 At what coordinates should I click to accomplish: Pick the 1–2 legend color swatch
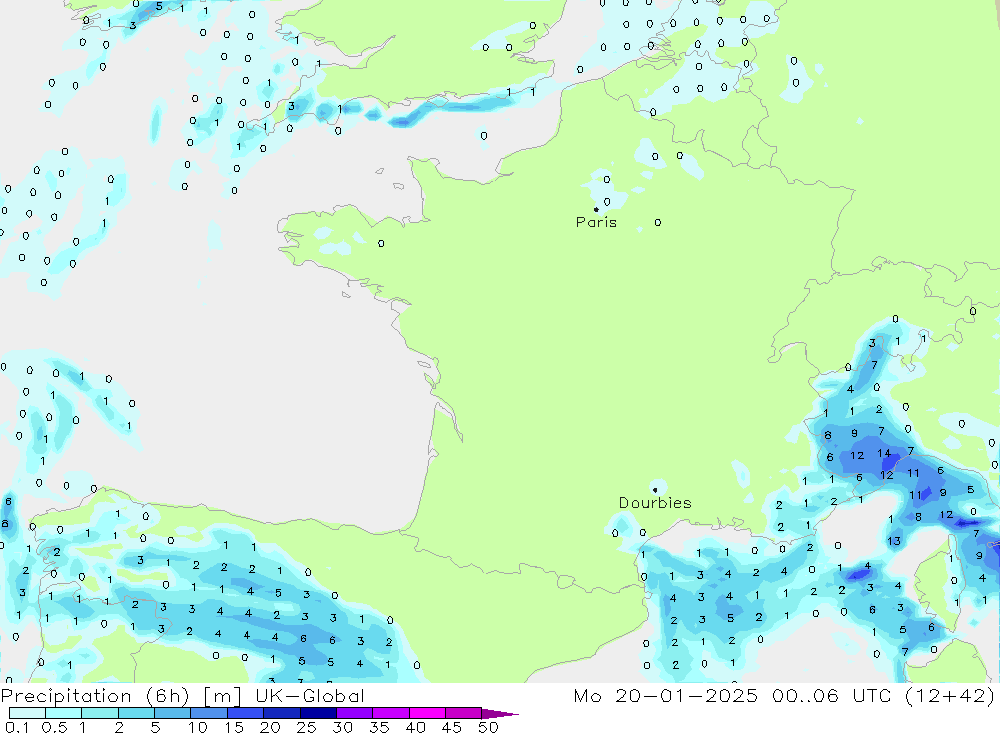click(100, 713)
